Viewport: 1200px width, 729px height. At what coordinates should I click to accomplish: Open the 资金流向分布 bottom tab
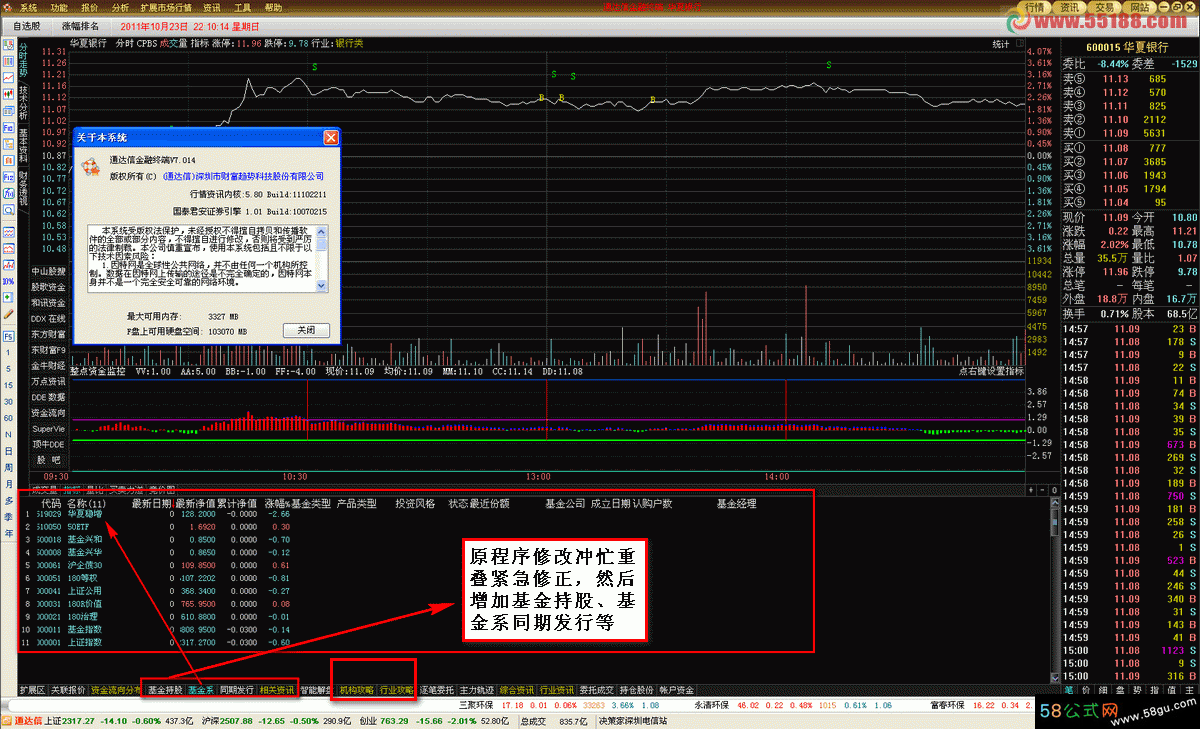[116, 690]
